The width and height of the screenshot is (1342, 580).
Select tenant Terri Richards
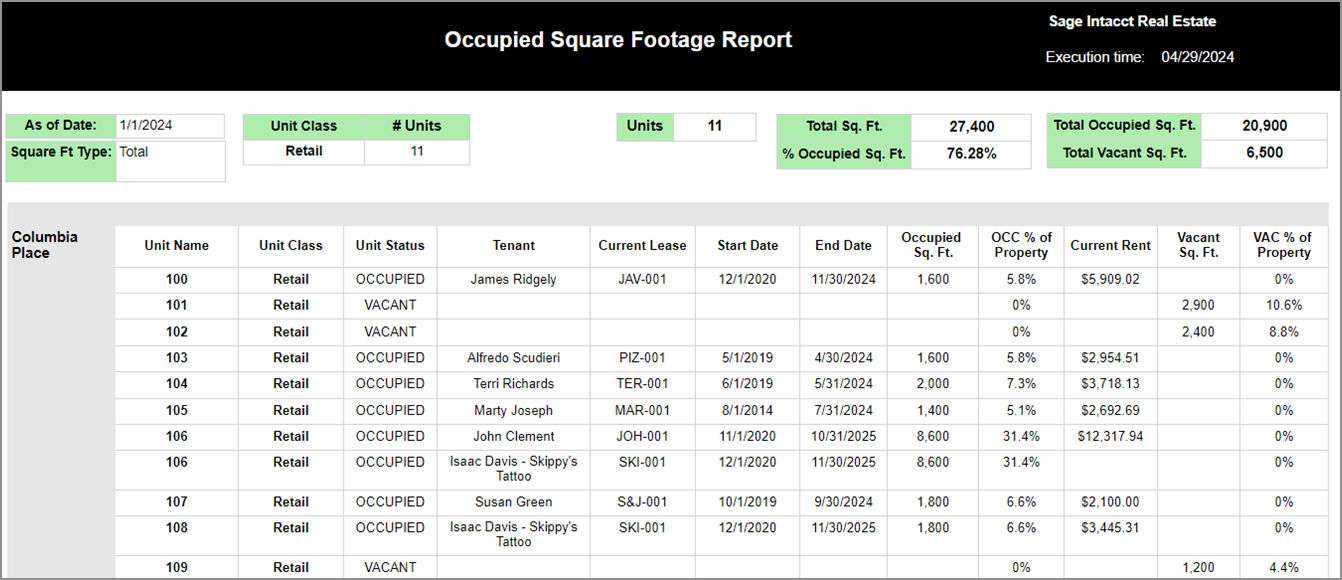513,383
